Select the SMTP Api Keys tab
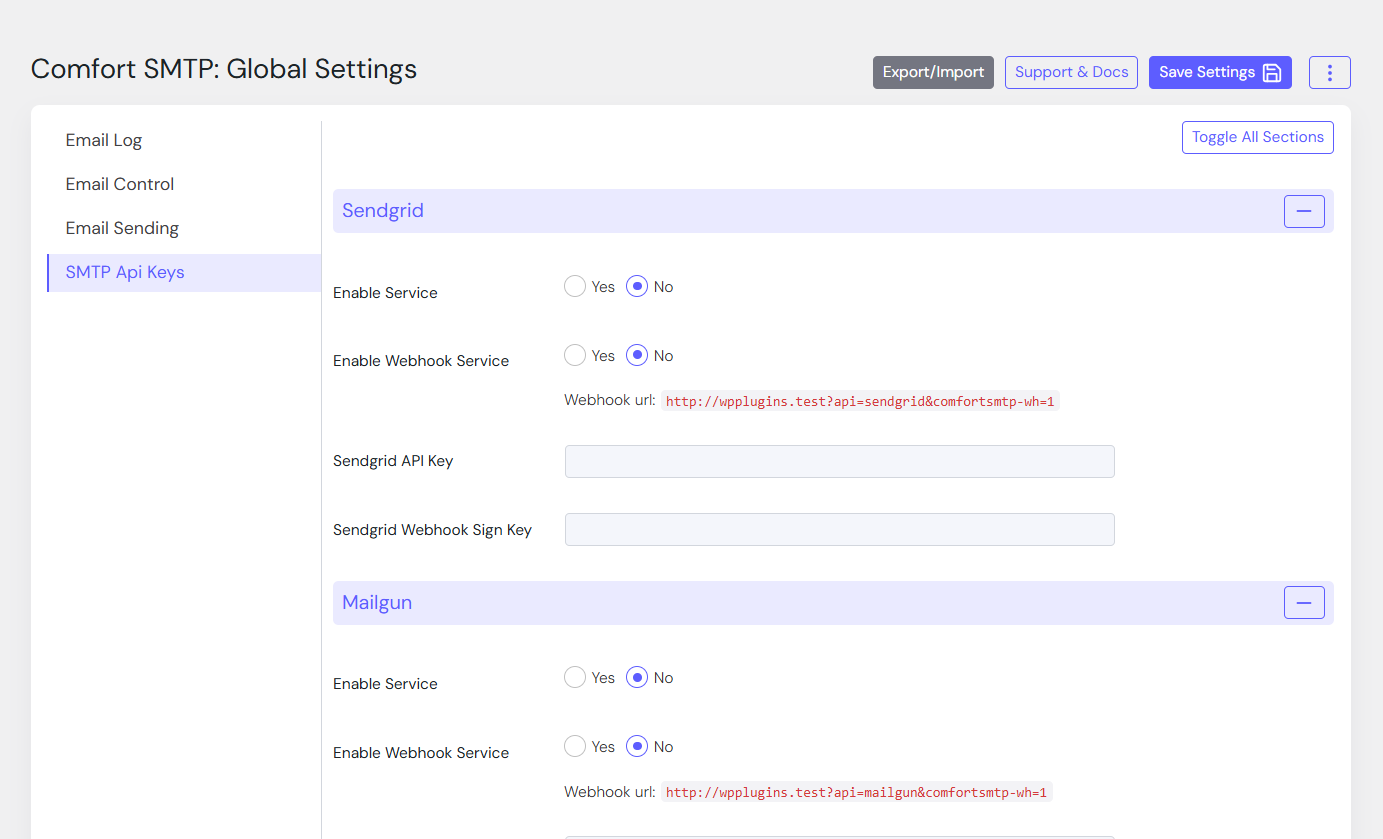This screenshot has height=839, width=1383. pyautogui.click(x=125, y=272)
